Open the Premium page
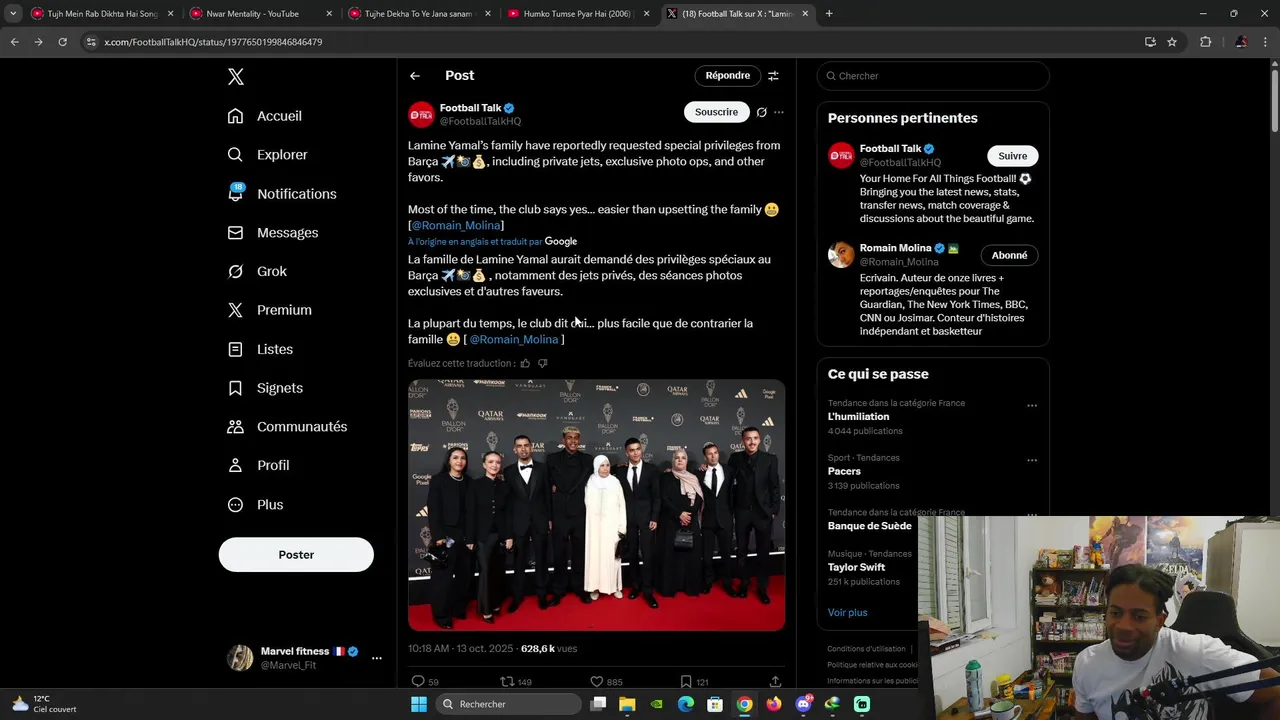Image resolution: width=1280 pixels, height=720 pixels. coord(270,310)
